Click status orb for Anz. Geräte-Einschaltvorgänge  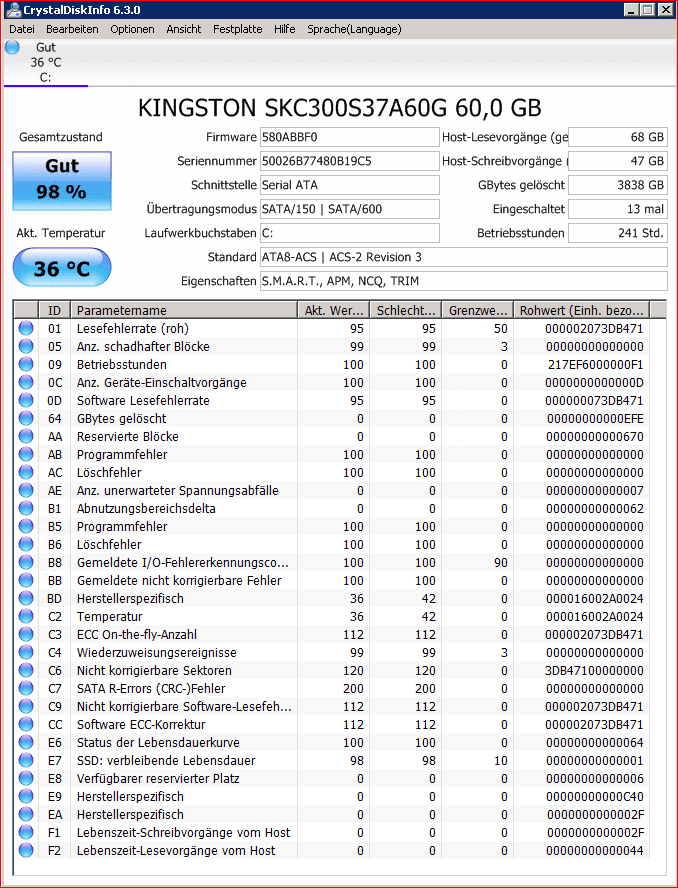(x=25, y=382)
